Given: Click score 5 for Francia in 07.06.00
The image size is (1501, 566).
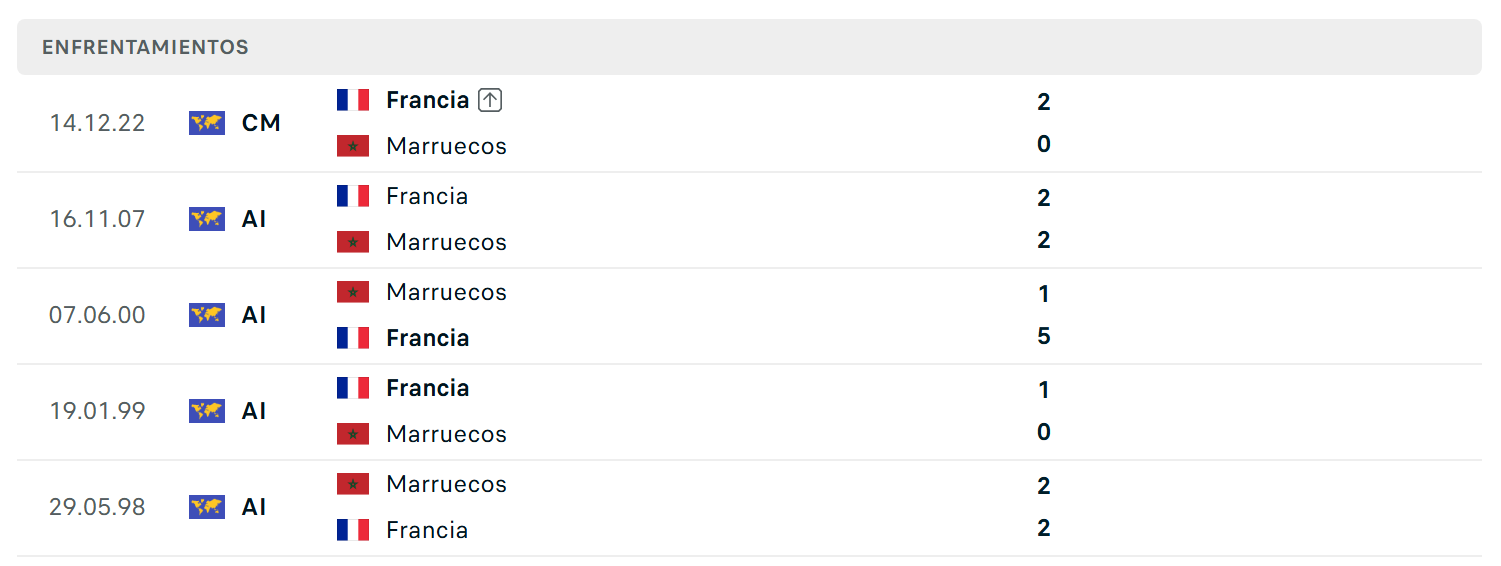Looking at the screenshot, I should click(x=1044, y=336).
